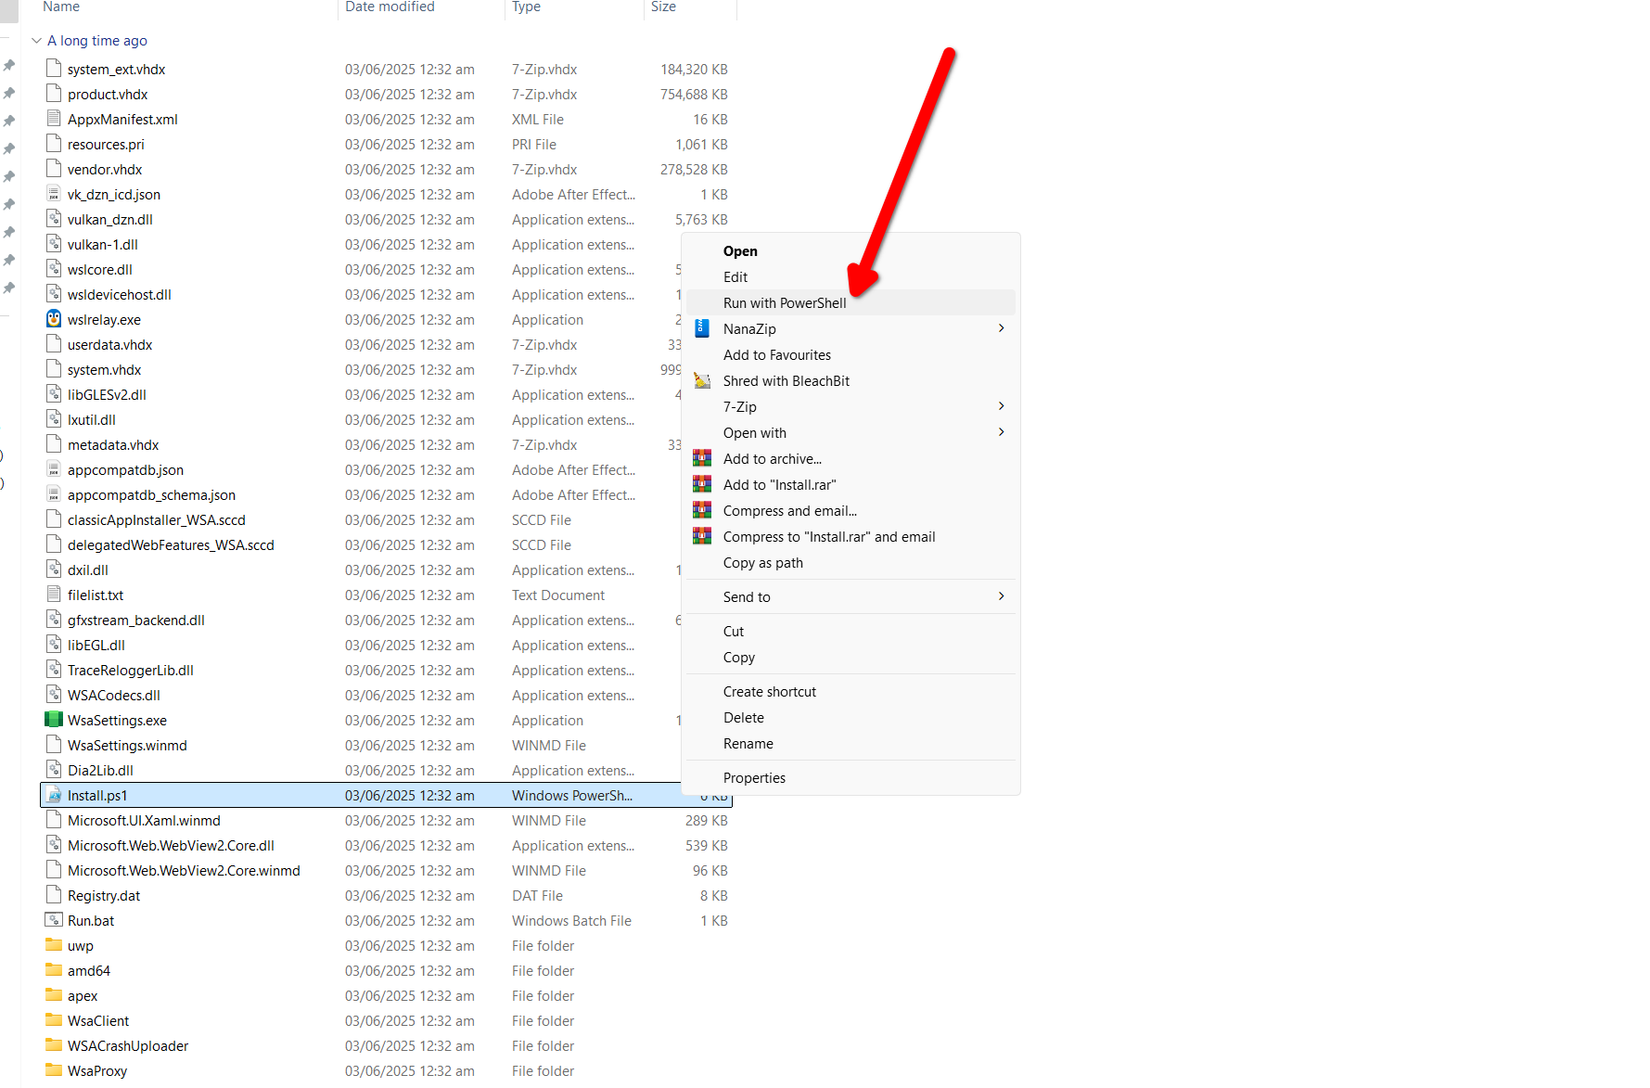Click the BleachBit shred icon
This screenshot has height=1088, width=1650.
point(701,380)
